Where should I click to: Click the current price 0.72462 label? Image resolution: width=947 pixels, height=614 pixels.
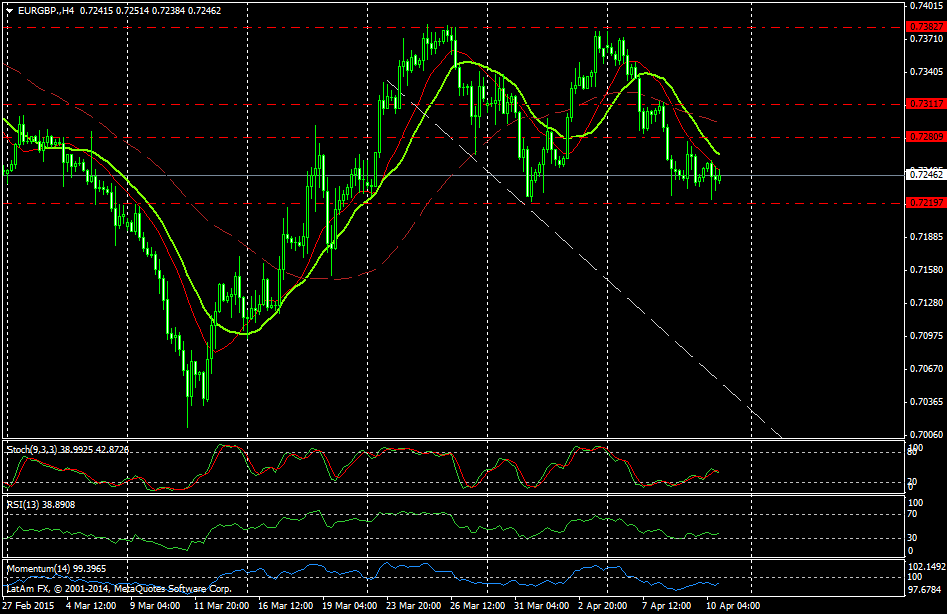point(925,176)
